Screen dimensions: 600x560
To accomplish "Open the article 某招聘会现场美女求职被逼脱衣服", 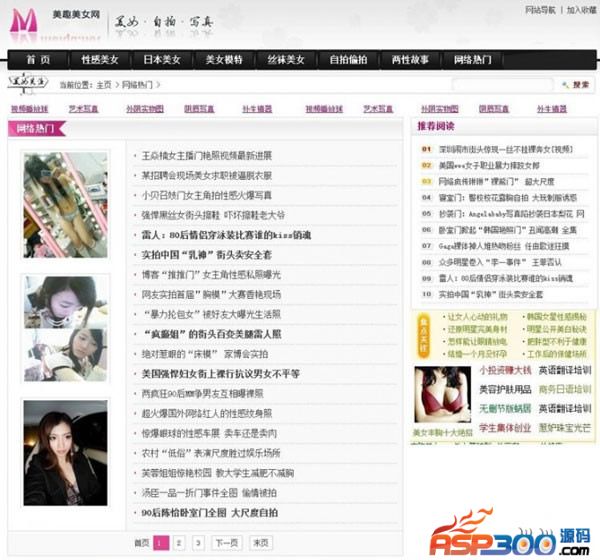I will (x=207, y=176).
